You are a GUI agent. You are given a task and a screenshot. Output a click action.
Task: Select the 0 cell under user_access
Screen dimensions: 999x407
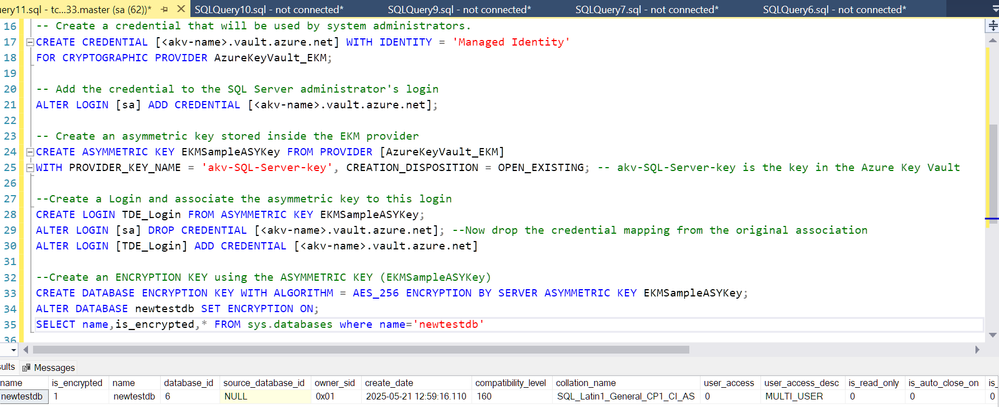pyautogui.click(x=730, y=396)
